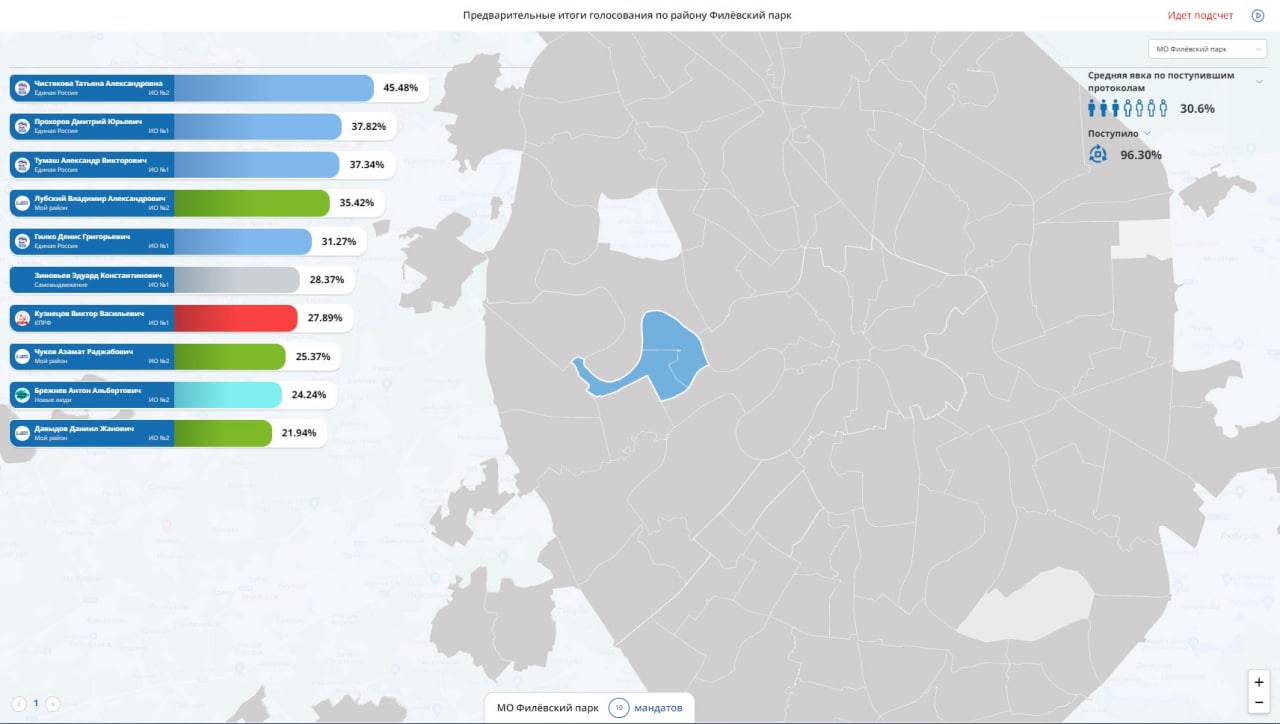The height and width of the screenshot is (724, 1280).
Task: Go to the previous candidates page arrow
Action: [x=19, y=703]
